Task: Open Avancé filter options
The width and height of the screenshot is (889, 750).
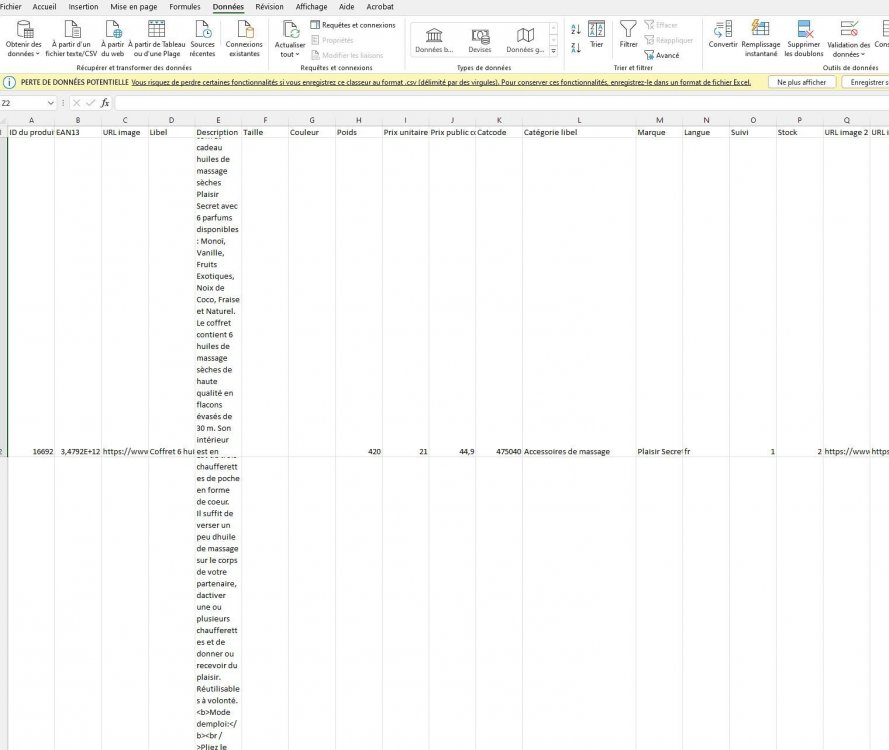Action: [x=662, y=55]
